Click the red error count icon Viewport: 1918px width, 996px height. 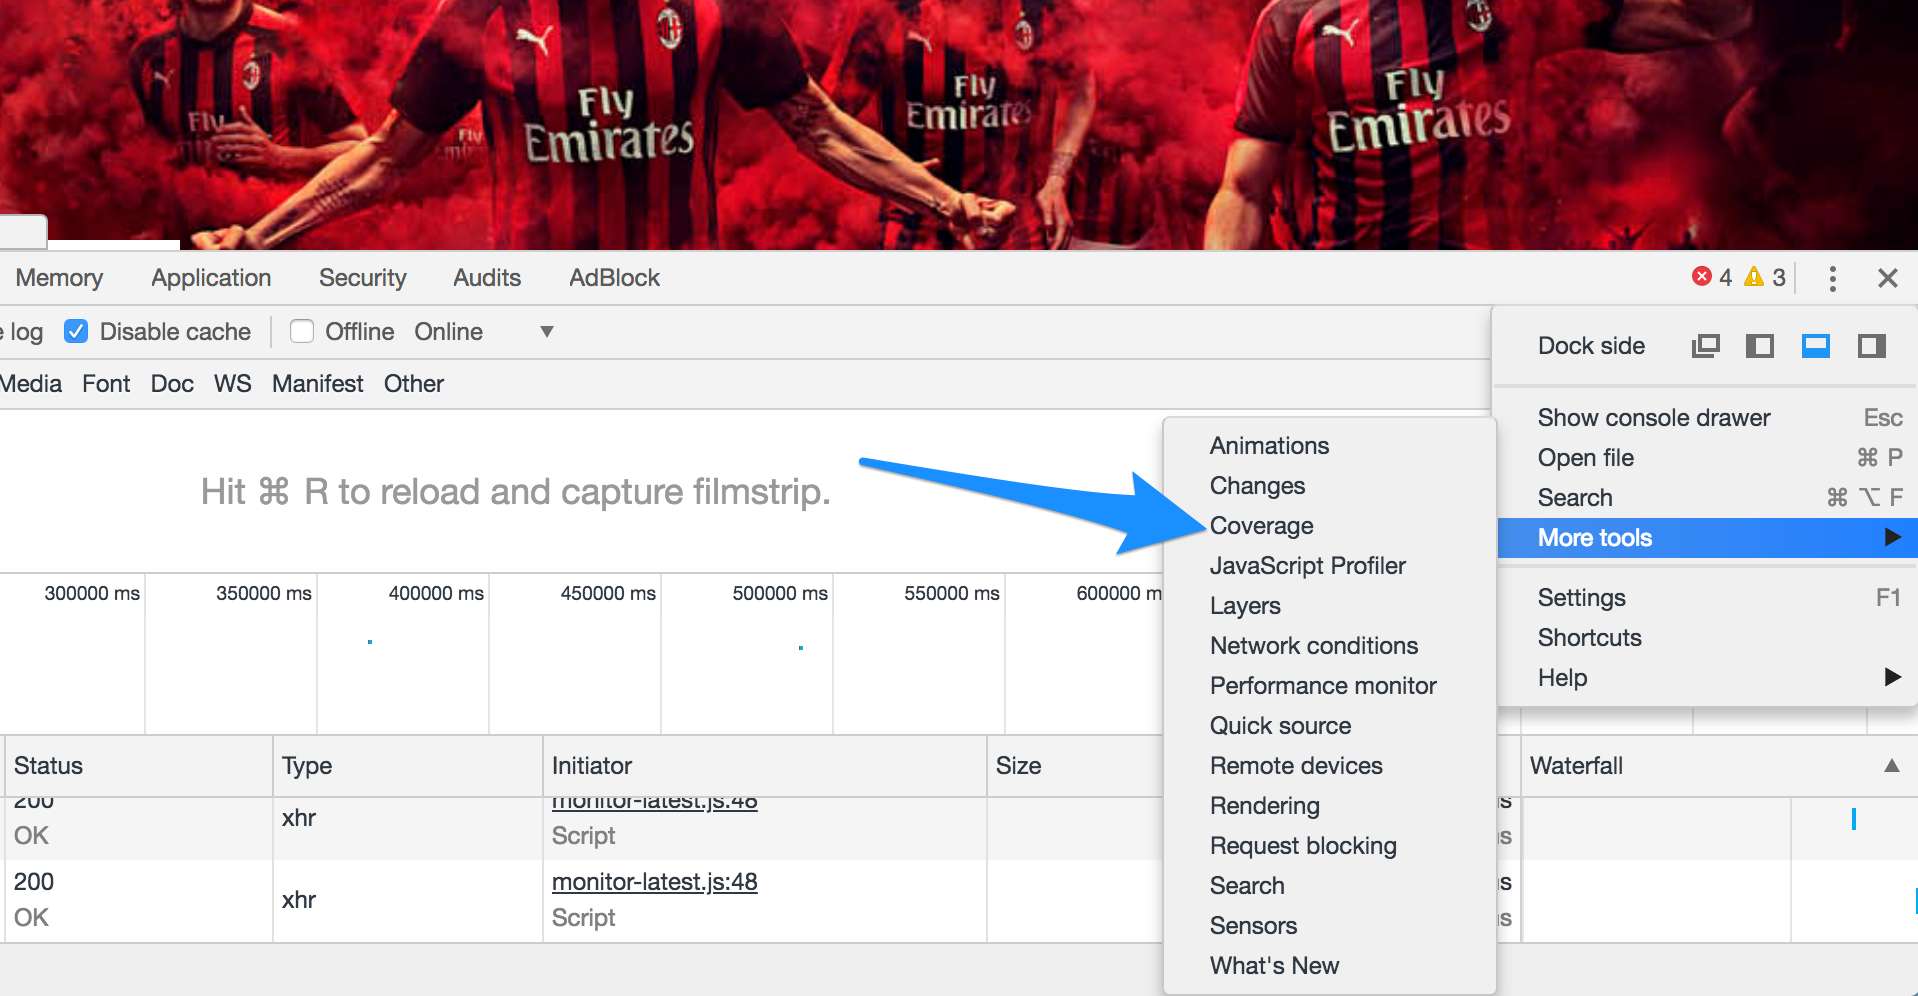pyautogui.click(x=1702, y=277)
